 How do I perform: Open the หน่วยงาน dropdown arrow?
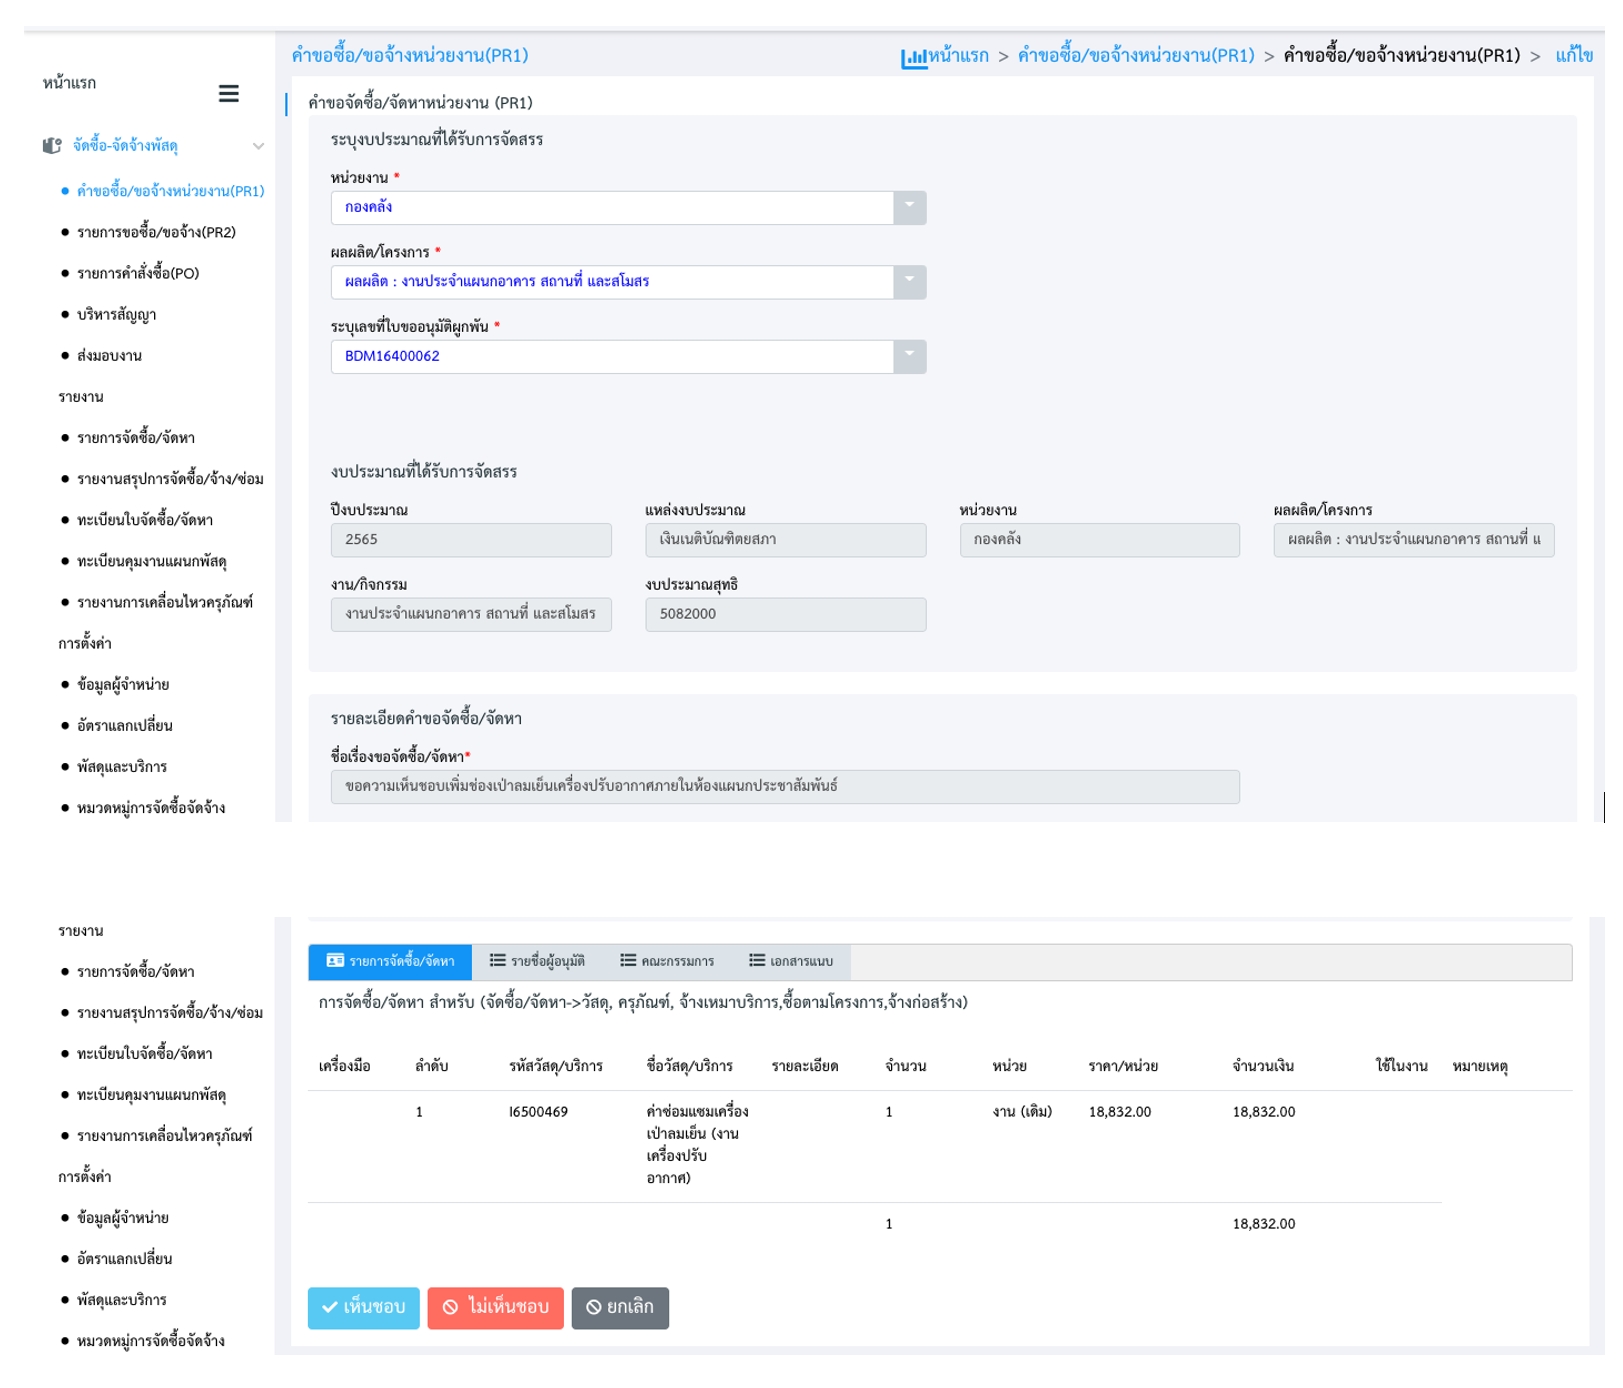point(909,207)
